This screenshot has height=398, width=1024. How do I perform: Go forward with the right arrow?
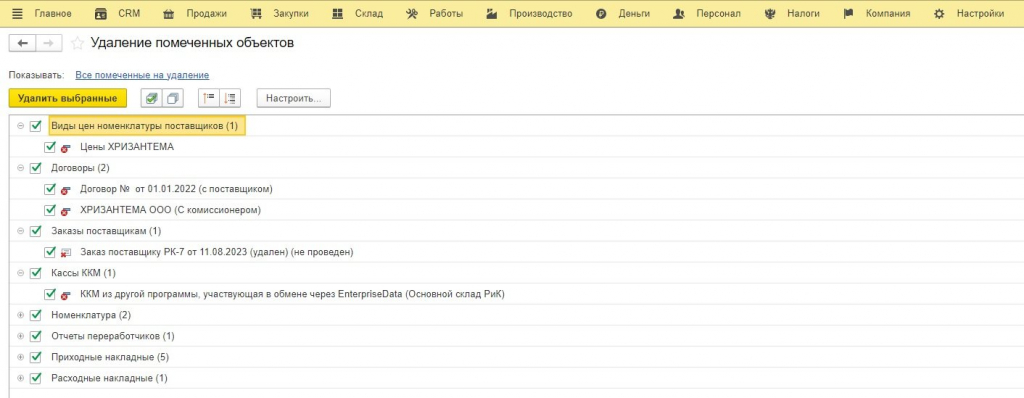coord(48,43)
